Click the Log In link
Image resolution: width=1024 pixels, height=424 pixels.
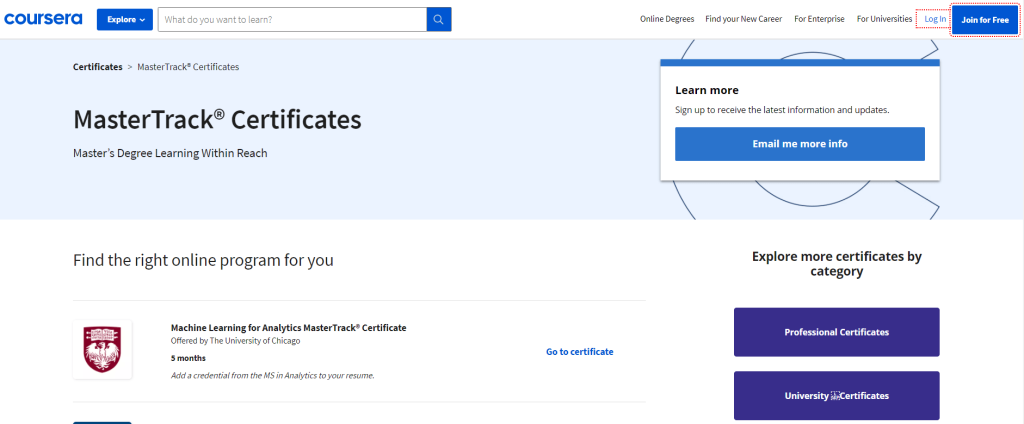tap(935, 19)
